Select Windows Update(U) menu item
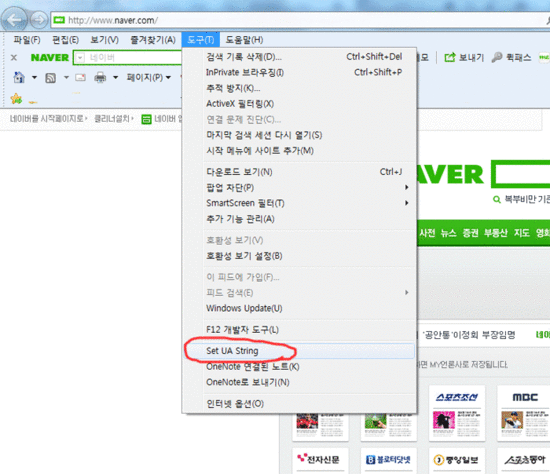Image resolution: width=550 pixels, height=474 pixels. click(299, 308)
